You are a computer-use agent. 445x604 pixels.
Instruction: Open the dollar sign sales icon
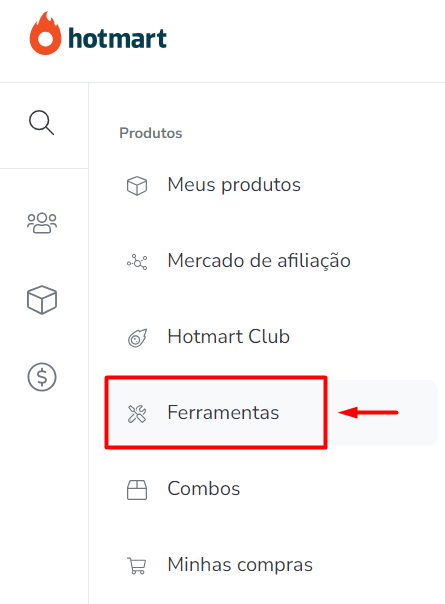click(42, 377)
